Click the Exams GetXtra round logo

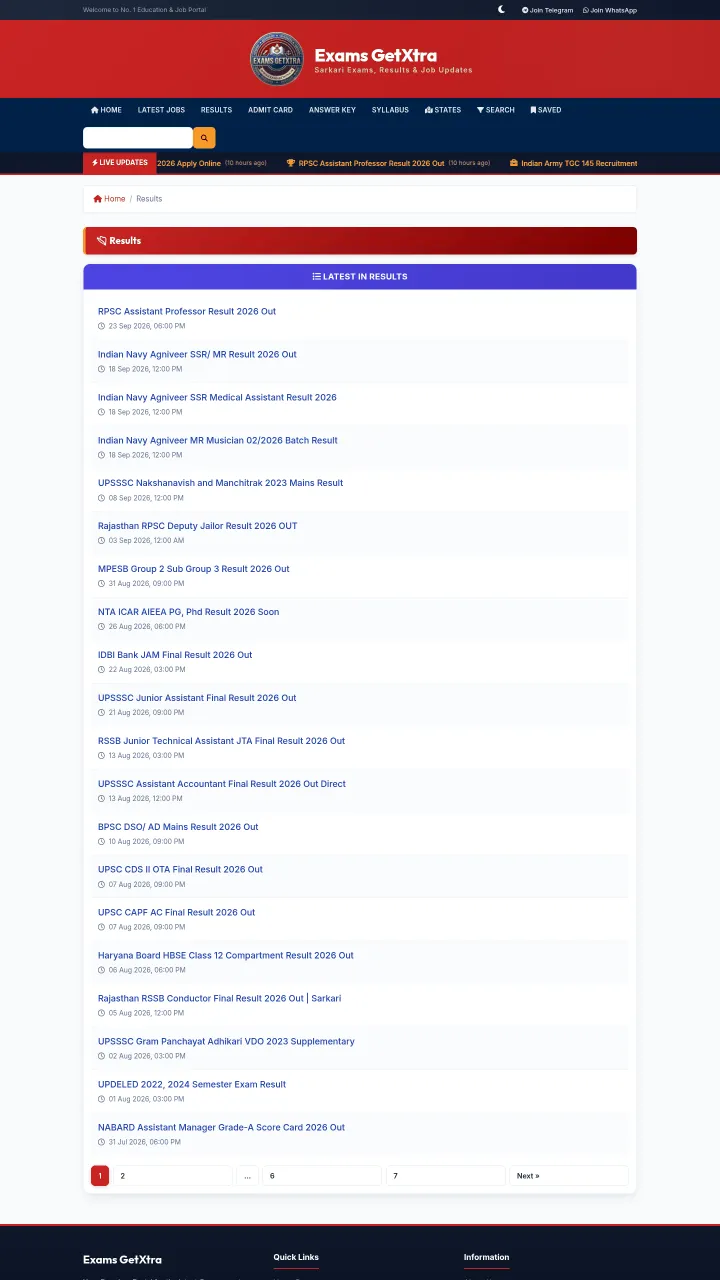point(277,59)
